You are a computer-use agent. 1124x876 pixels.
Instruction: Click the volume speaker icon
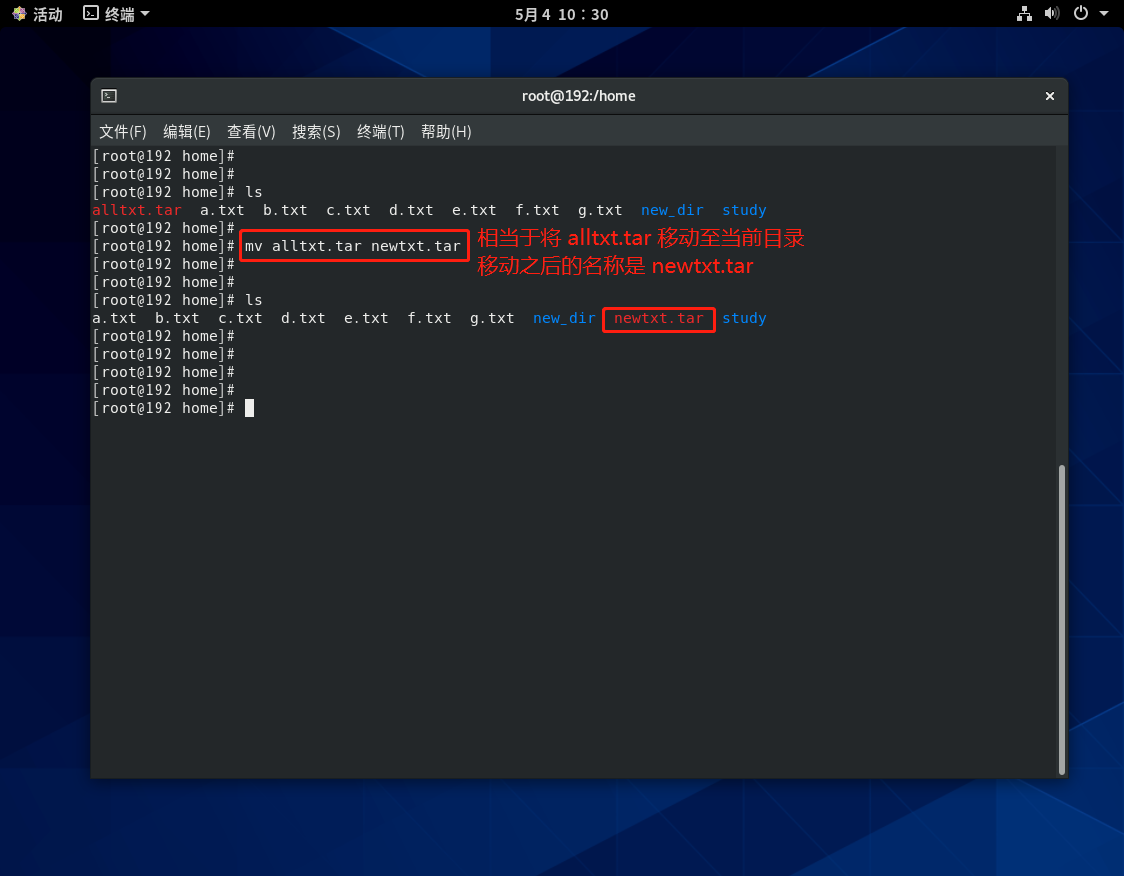[x=1051, y=14]
